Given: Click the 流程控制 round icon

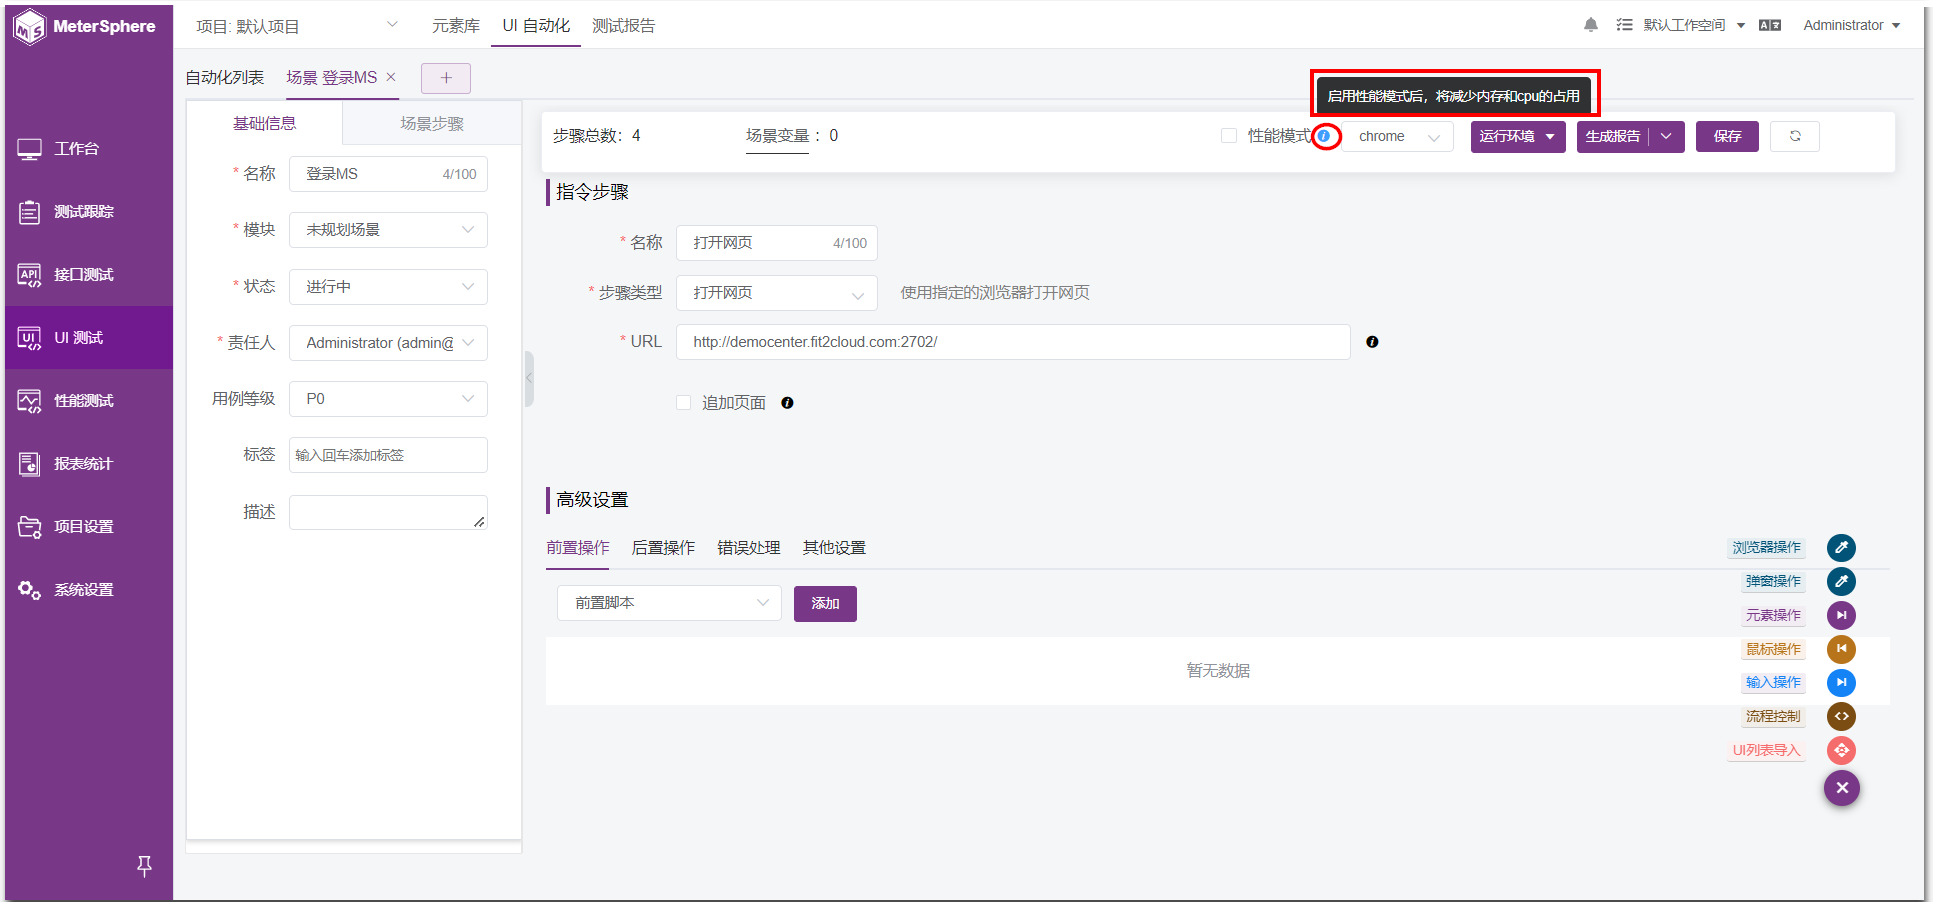Looking at the screenshot, I should [1841, 716].
